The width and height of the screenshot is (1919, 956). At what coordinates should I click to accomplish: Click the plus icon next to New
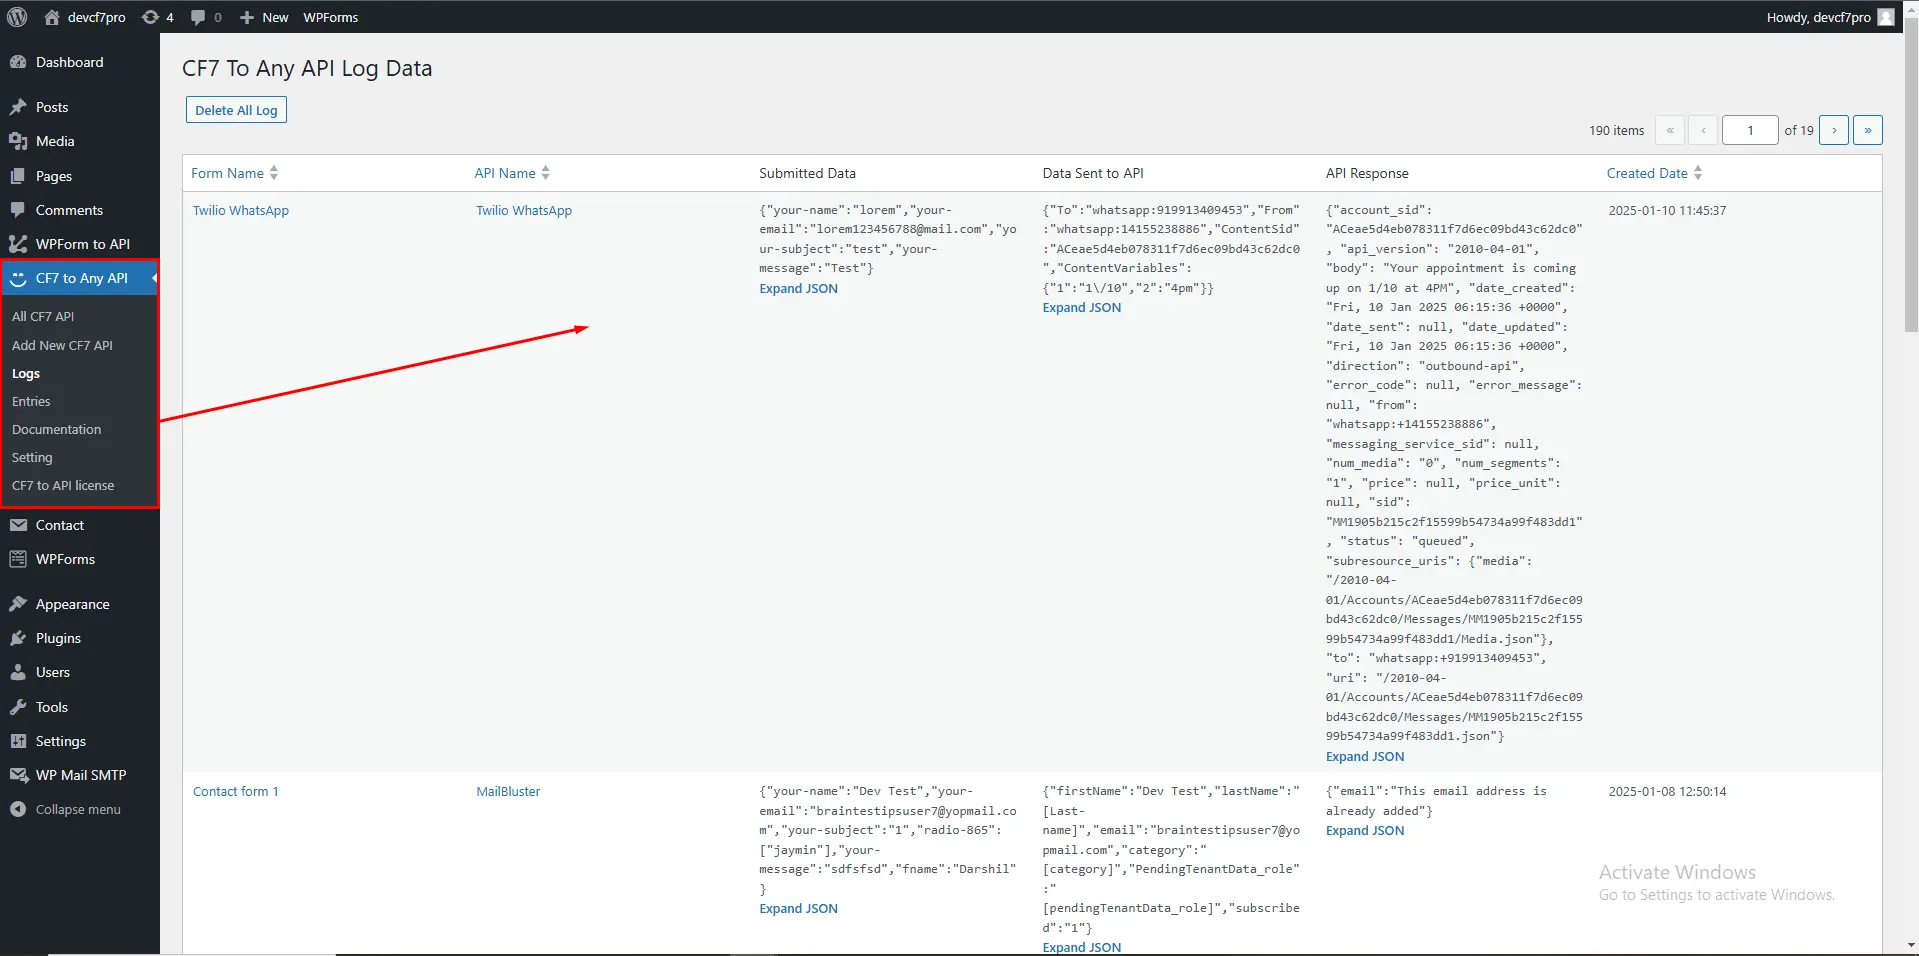(247, 17)
